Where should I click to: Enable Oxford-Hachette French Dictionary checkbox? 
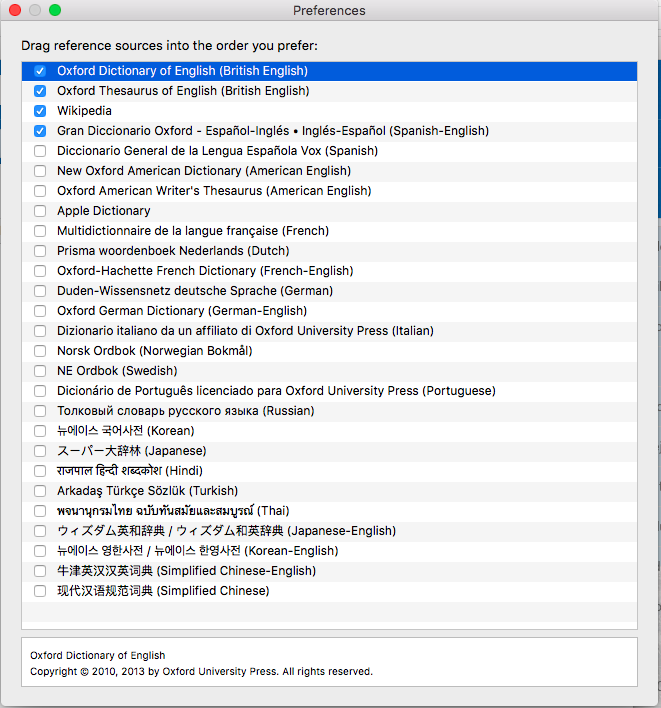coord(40,271)
